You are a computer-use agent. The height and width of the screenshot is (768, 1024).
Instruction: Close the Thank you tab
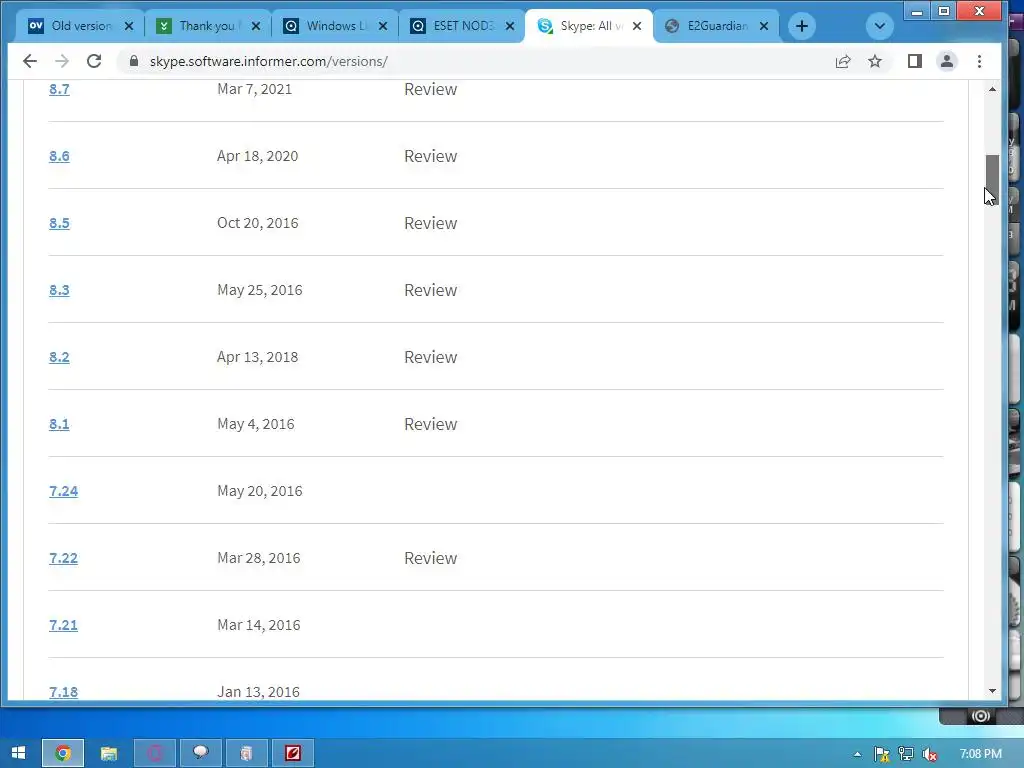256,26
